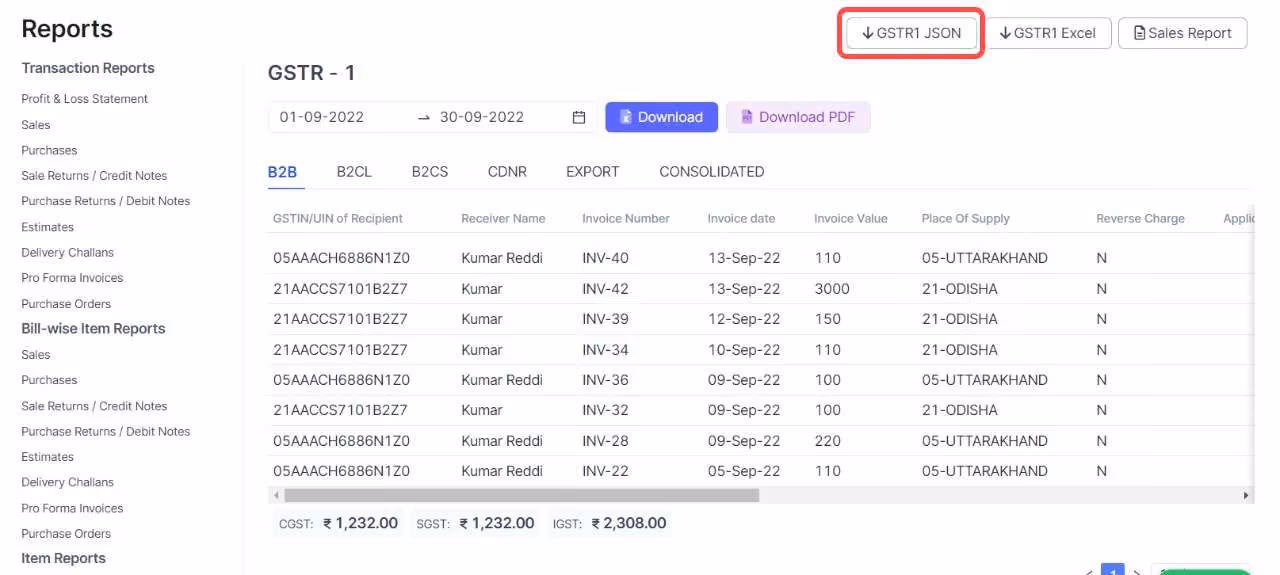This screenshot has width=1280, height=575.
Task: Select invoice number INV-34
Action: click(x=606, y=350)
